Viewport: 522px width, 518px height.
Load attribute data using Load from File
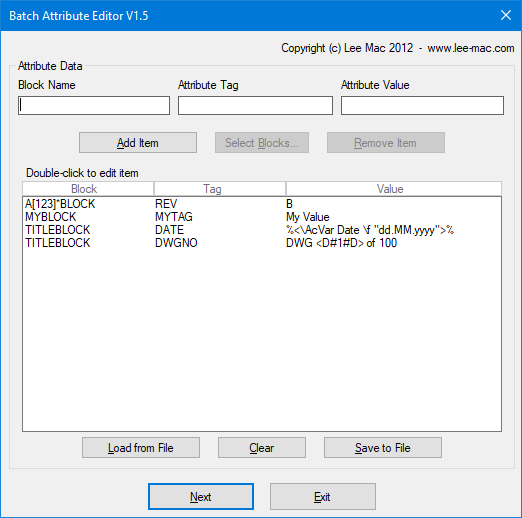tap(141, 448)
